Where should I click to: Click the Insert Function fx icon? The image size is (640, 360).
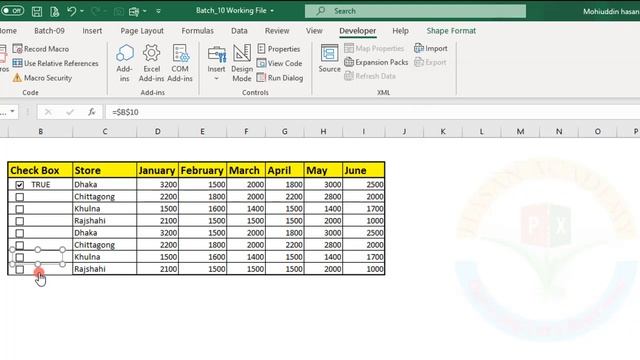(91, 112)
